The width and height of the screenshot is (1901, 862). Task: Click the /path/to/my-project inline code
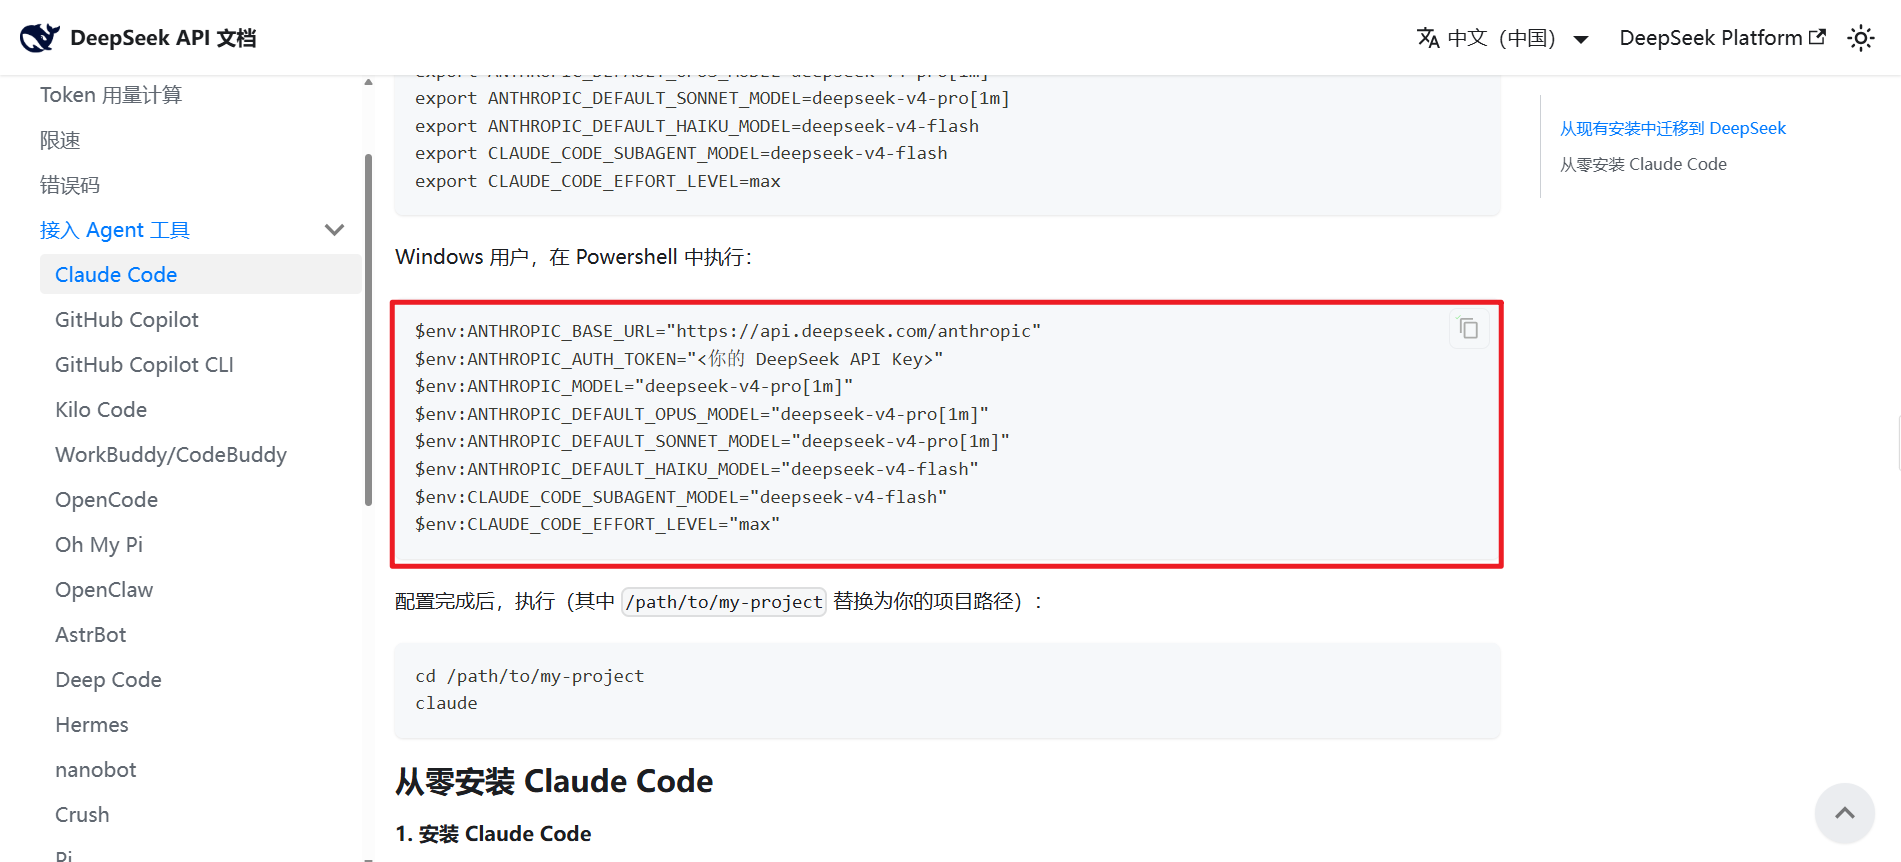click(724, 601)
